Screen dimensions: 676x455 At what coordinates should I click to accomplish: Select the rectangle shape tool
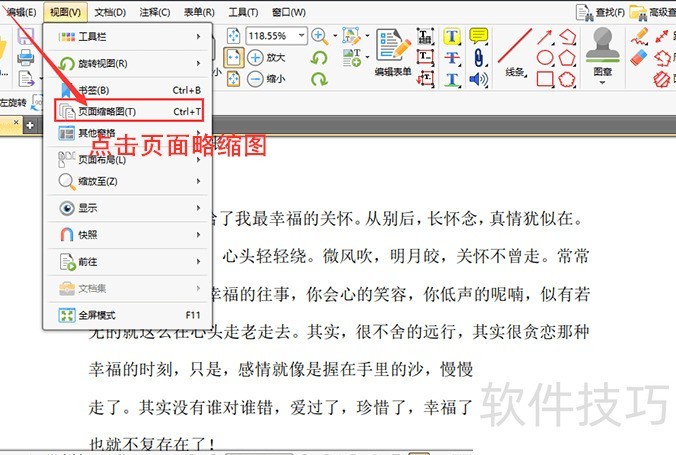point(545,79)
